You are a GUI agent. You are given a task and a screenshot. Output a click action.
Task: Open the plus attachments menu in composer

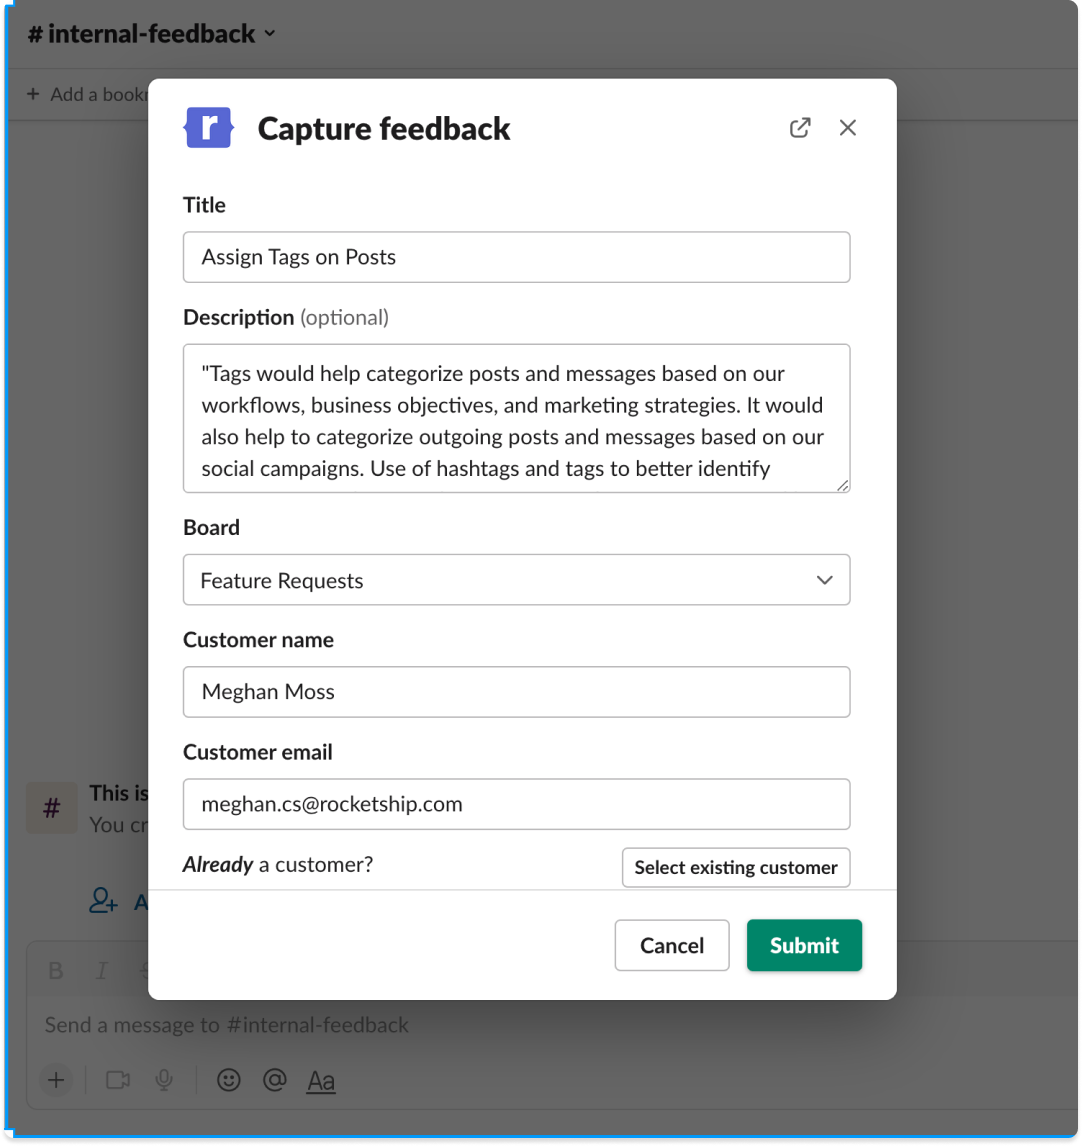pos(56,1079)
